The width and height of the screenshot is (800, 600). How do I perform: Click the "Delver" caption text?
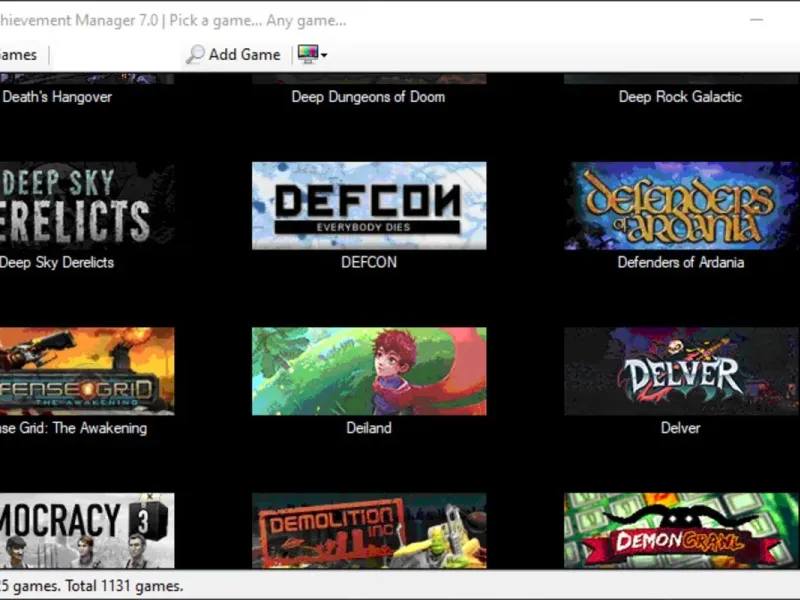point(681,428)
